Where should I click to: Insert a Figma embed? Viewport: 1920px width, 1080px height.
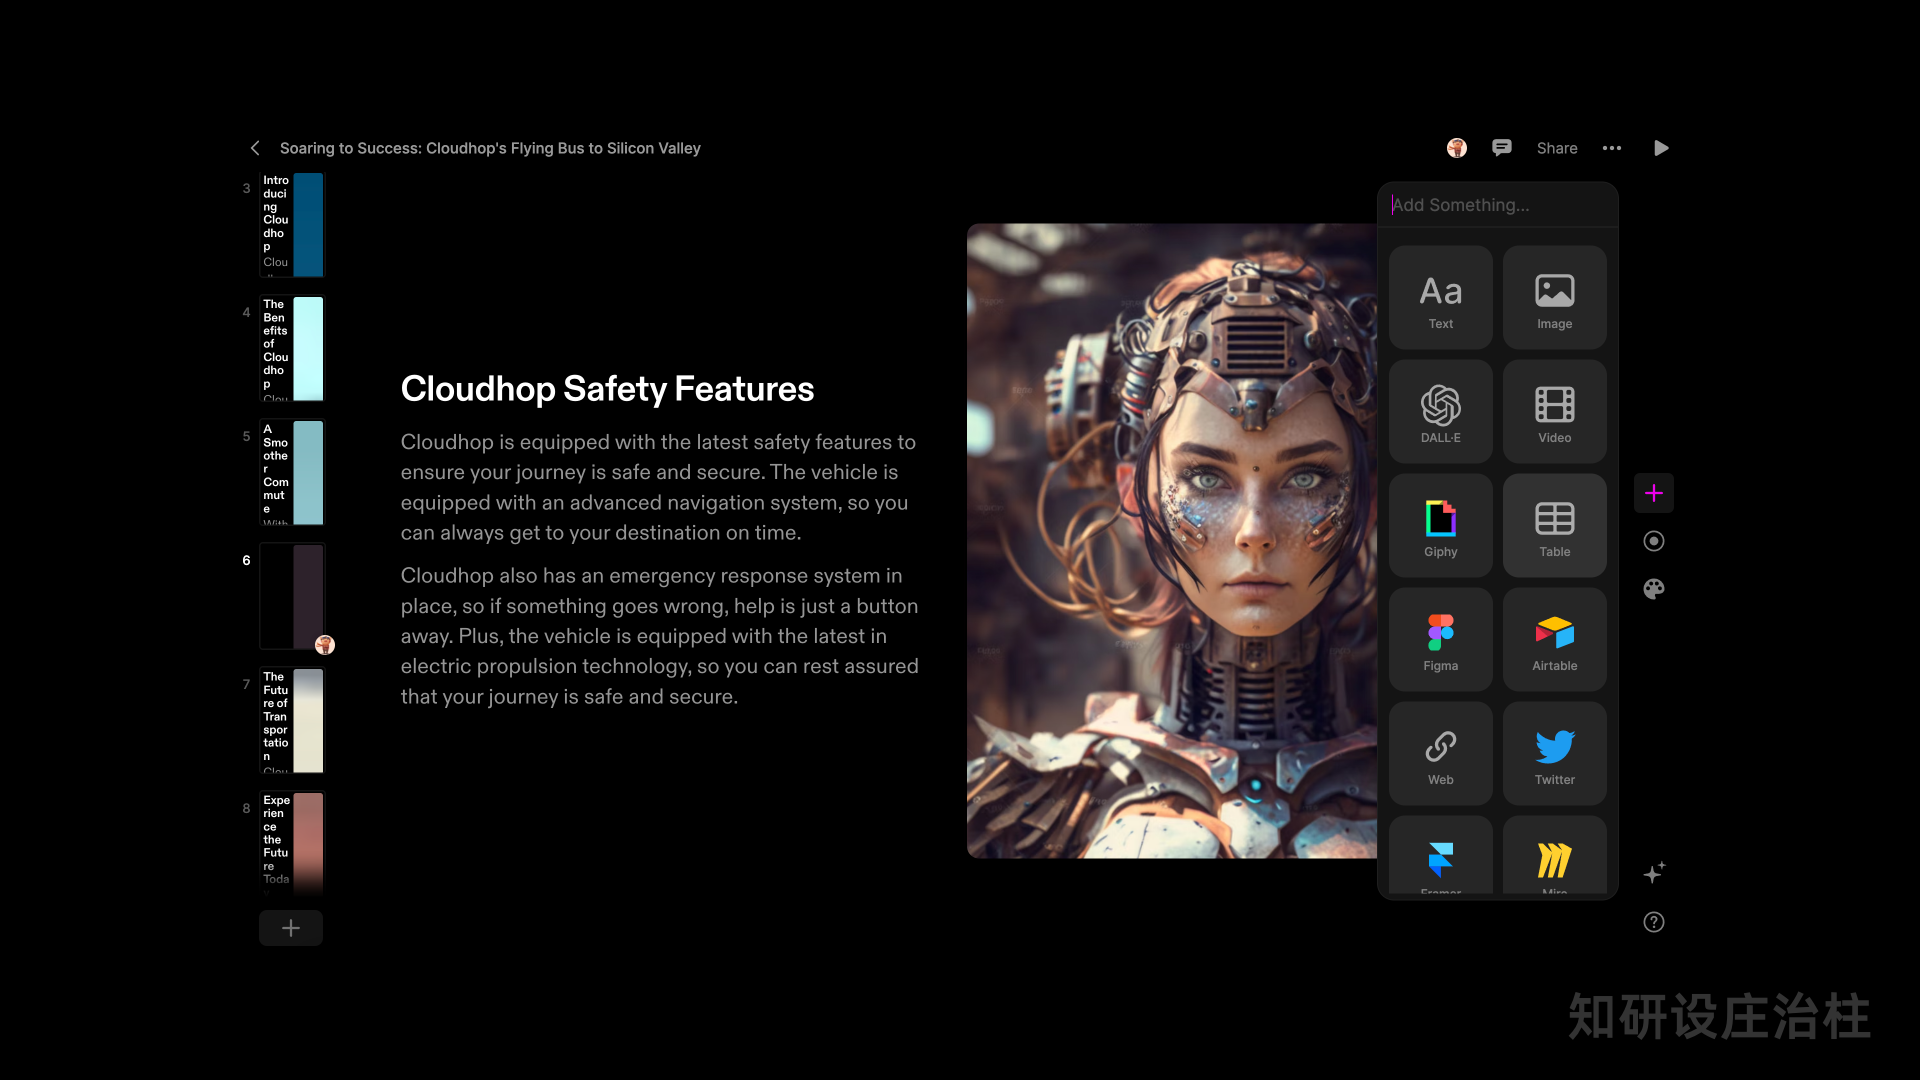pos(1440,639)
